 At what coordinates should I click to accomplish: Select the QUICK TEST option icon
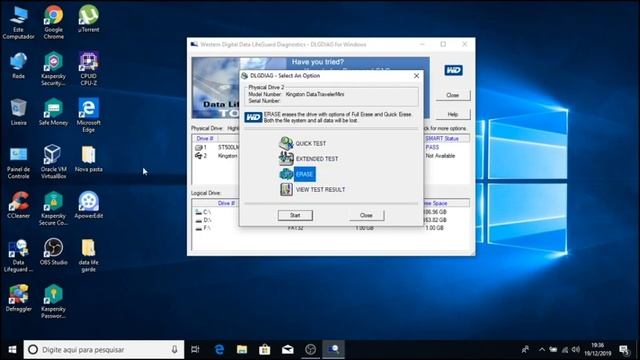coord(286,143)
